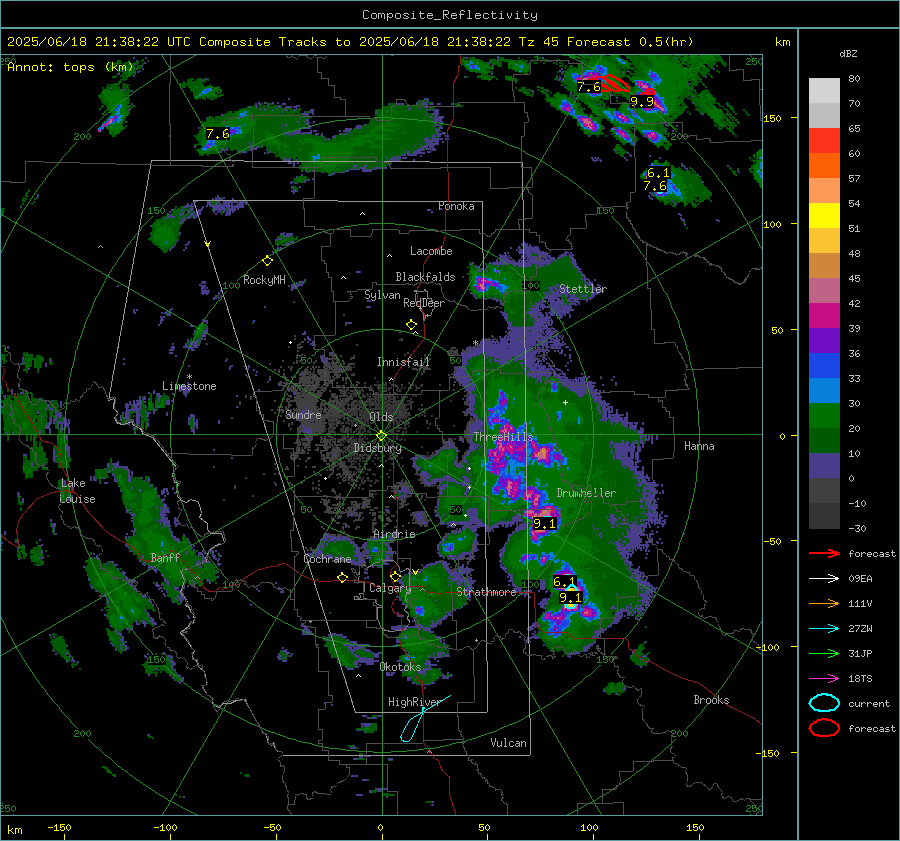Select the cyan 27ZW arrow icon
Image resolution: width=900 pixels, height=841 pixels.
pyautogui.click(x=824, y=629)
